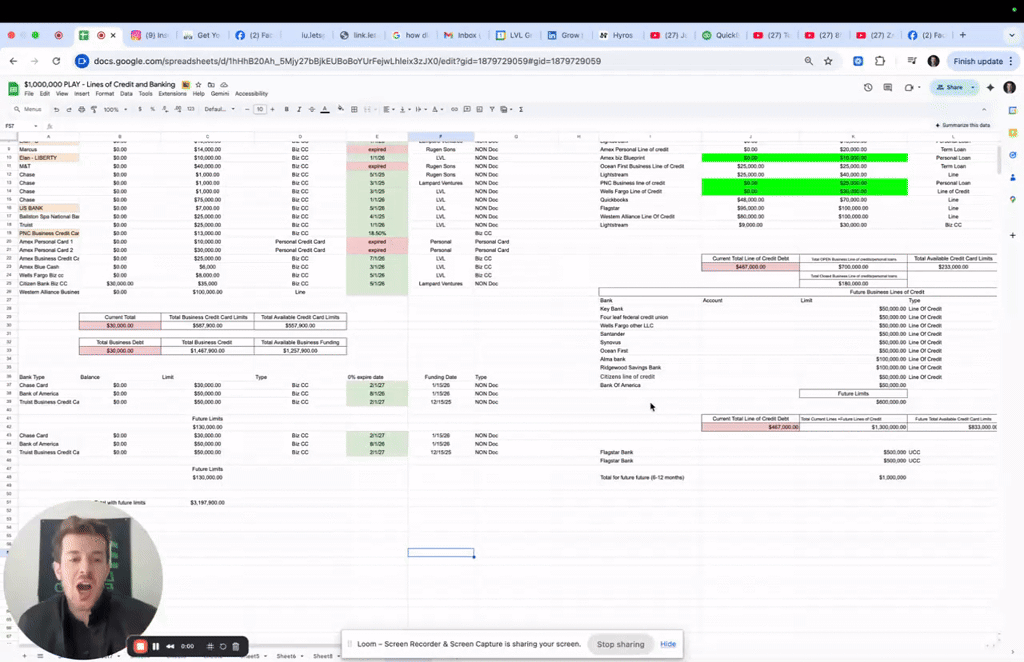
Task: Open Chrome extensions puzzle icon
Action: [x=880, y=61]
